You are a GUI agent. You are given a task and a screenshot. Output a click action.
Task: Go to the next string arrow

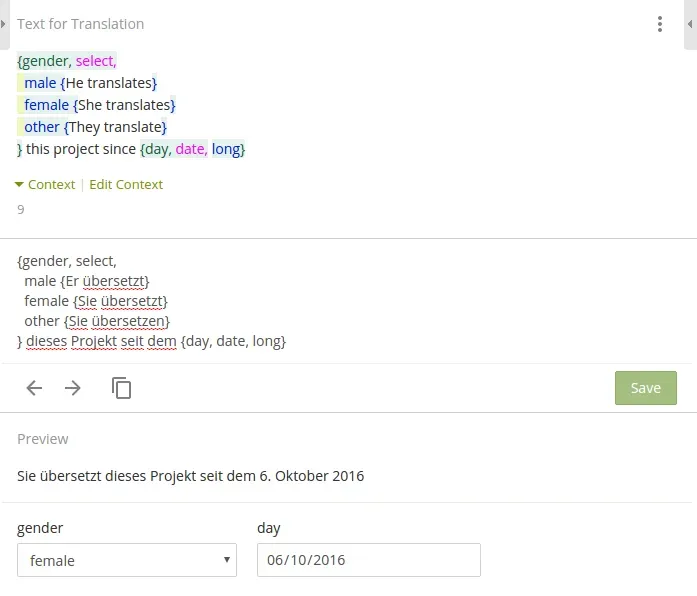(x=73, y=388)
